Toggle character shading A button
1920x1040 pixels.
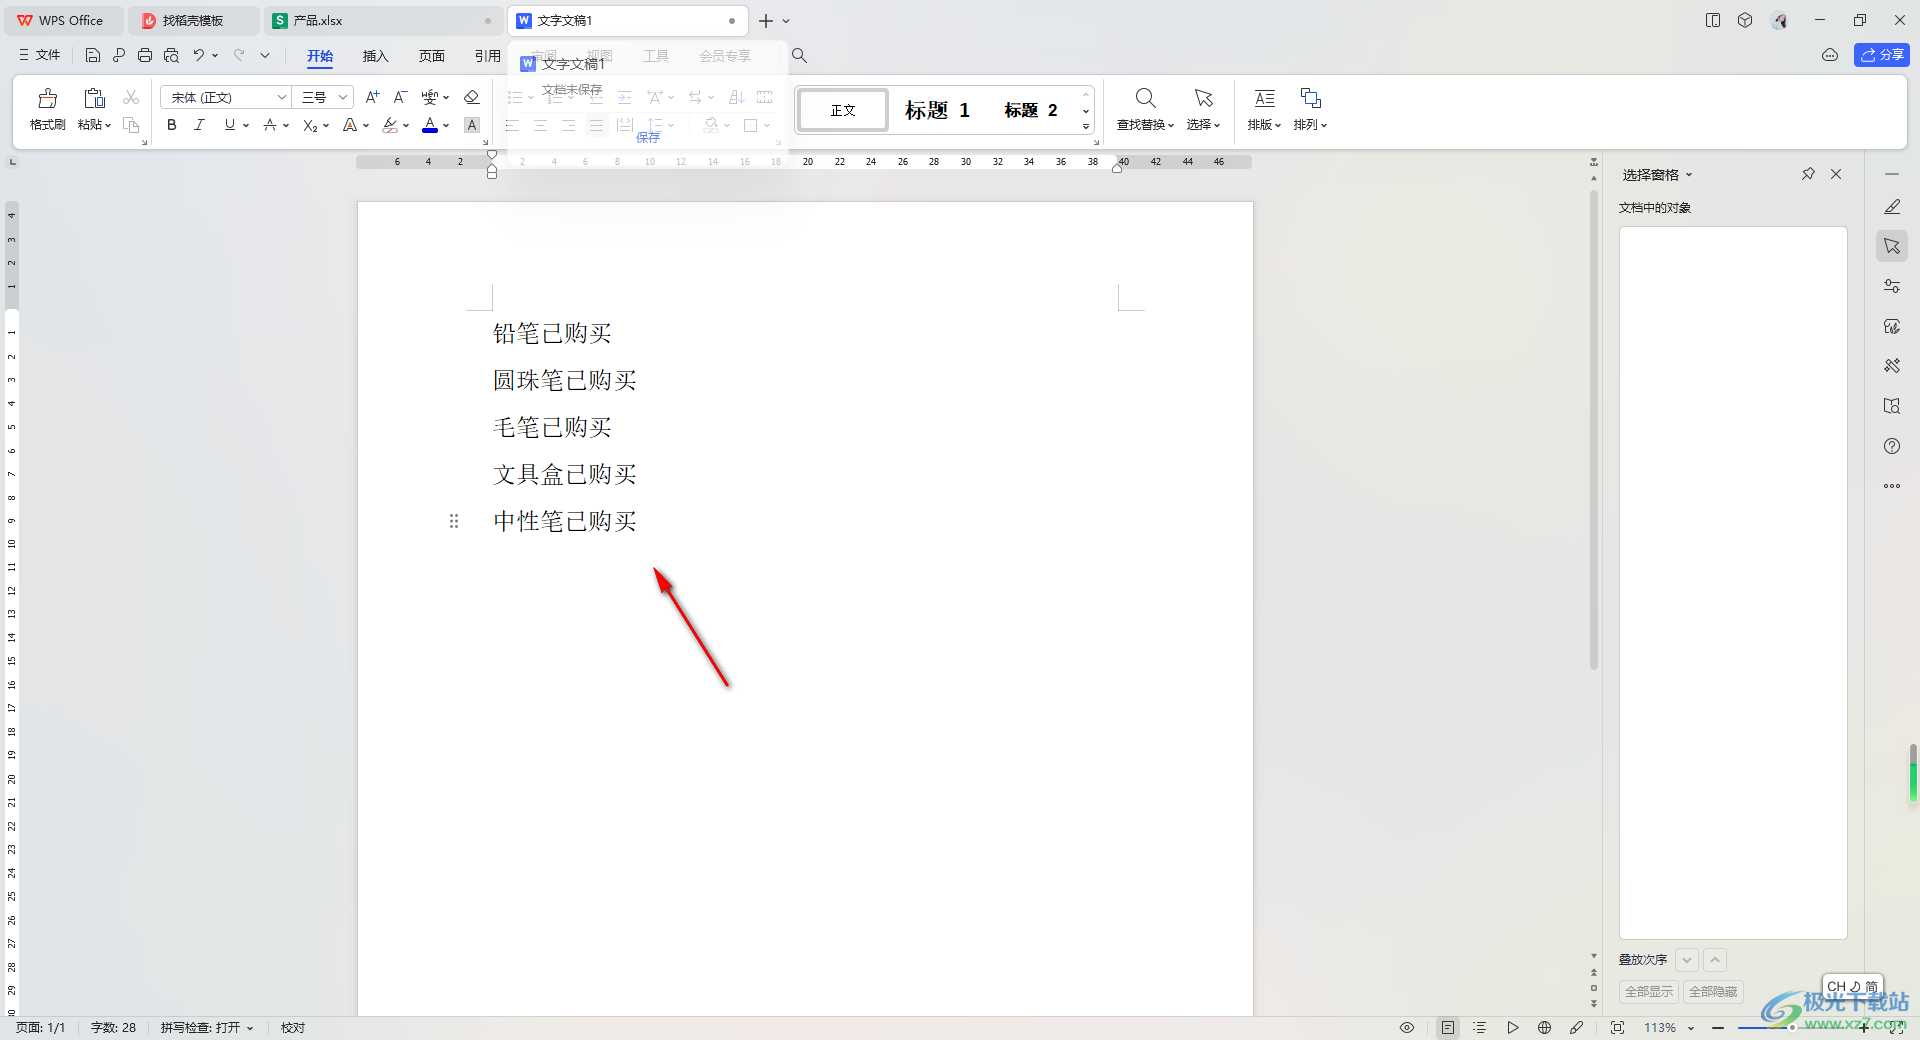472,125
